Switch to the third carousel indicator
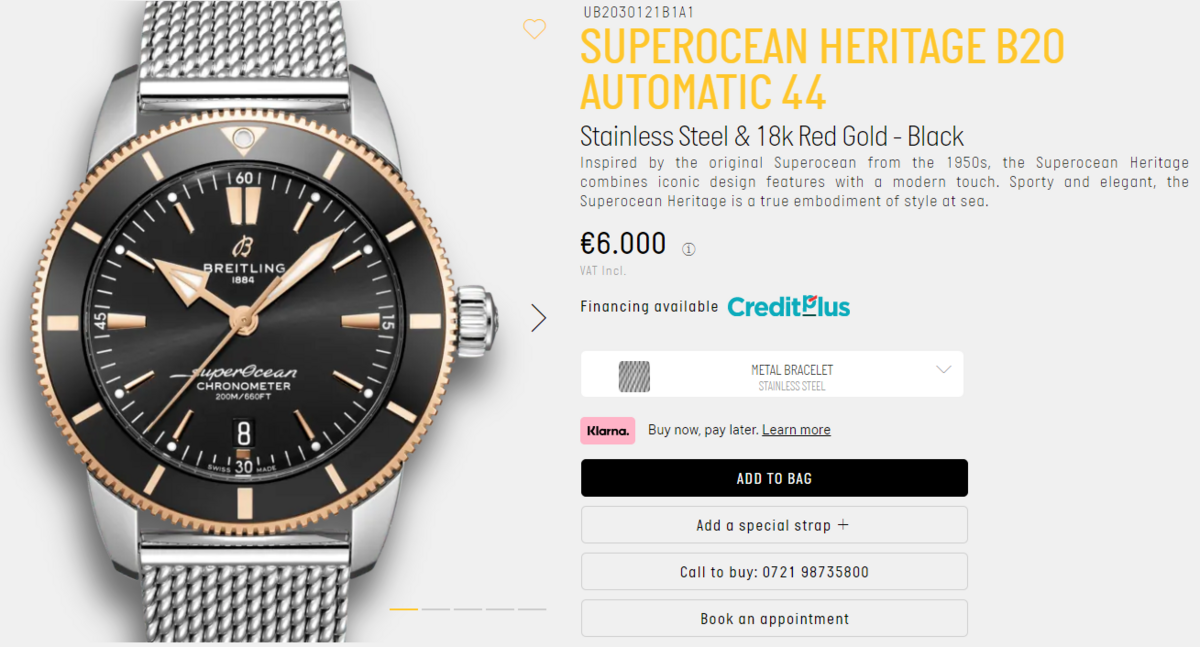 click(x=468, y=608)
